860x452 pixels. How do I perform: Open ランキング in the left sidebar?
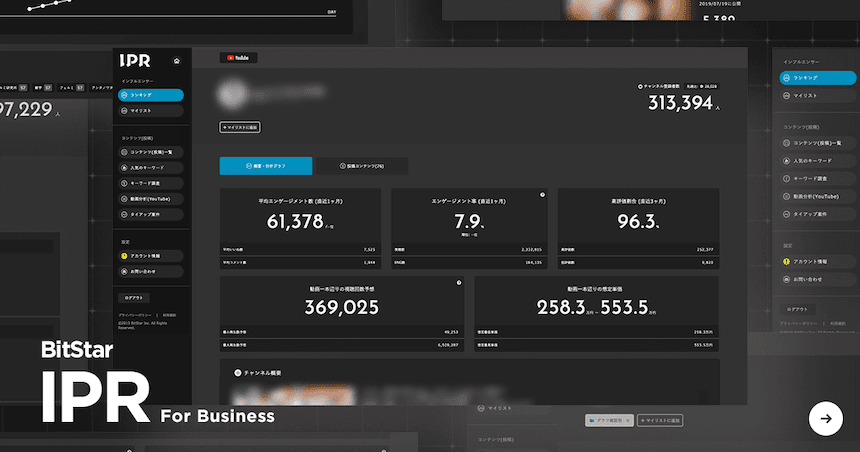point(150,95)
